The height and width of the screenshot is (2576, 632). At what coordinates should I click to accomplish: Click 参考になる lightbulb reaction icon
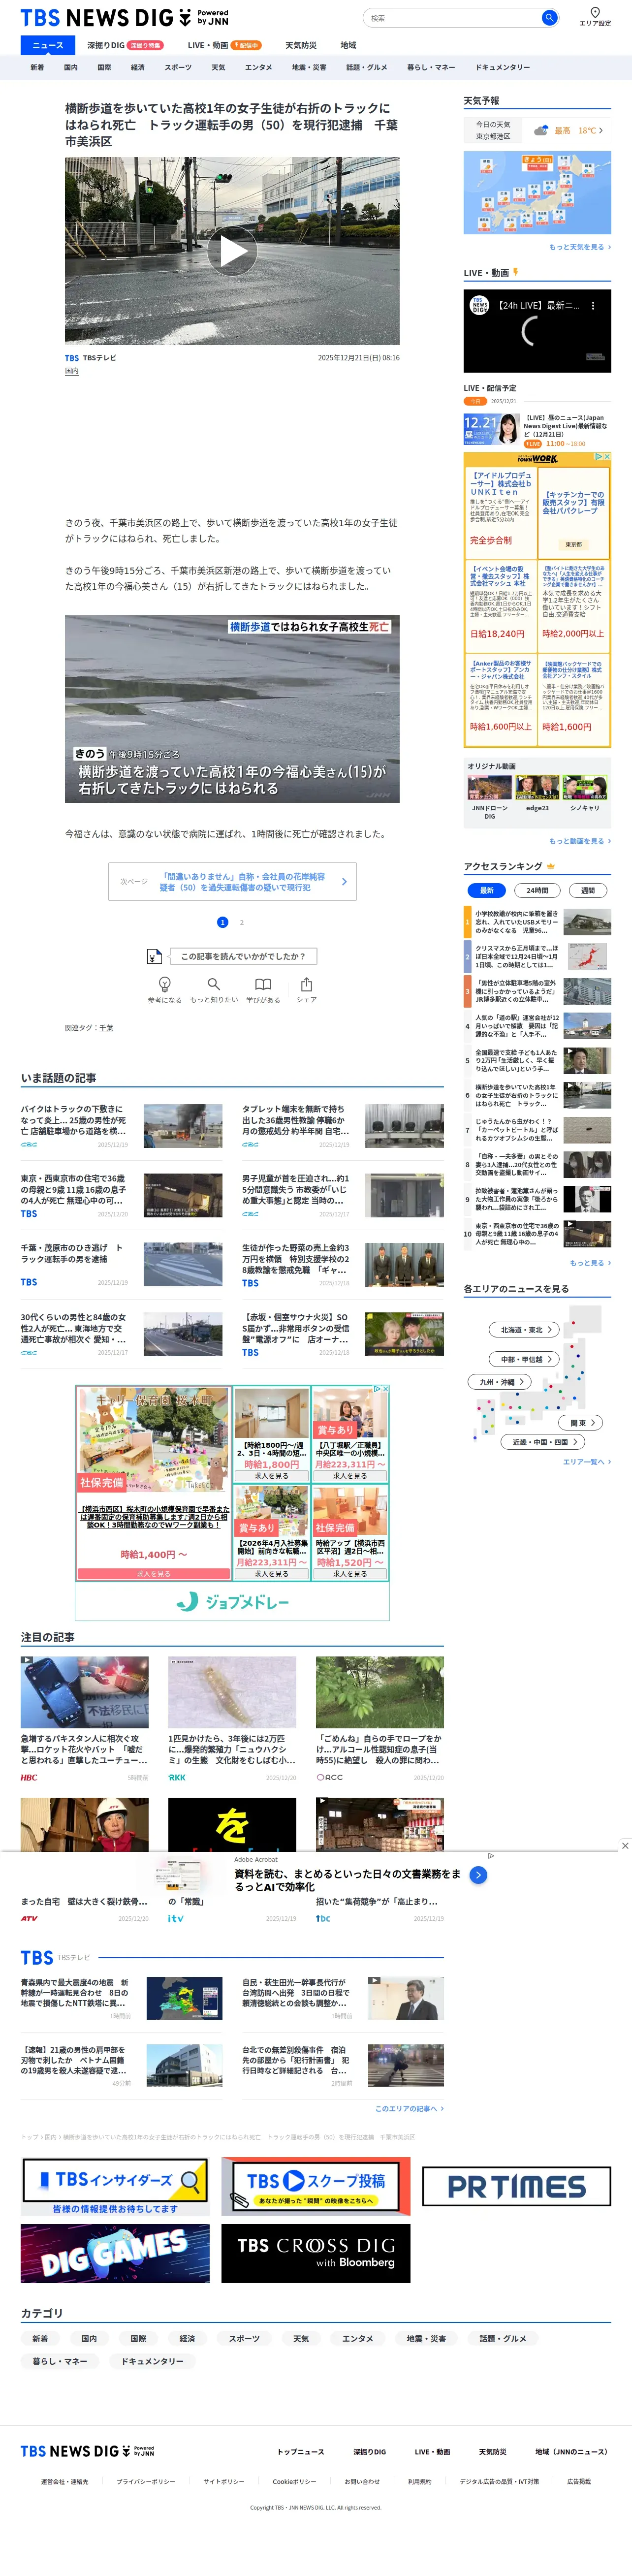pyautogui.click(x=164, y=984)
